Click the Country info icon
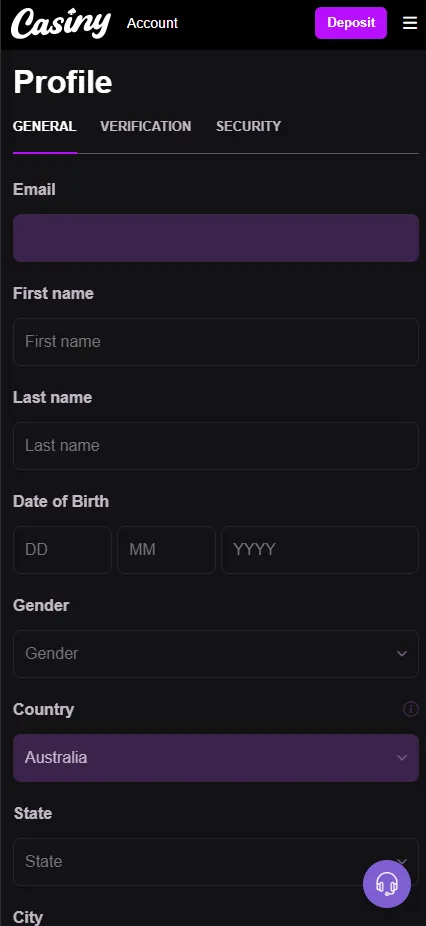The height and width of the screenshot is (926, 426). tap(411, 709)
